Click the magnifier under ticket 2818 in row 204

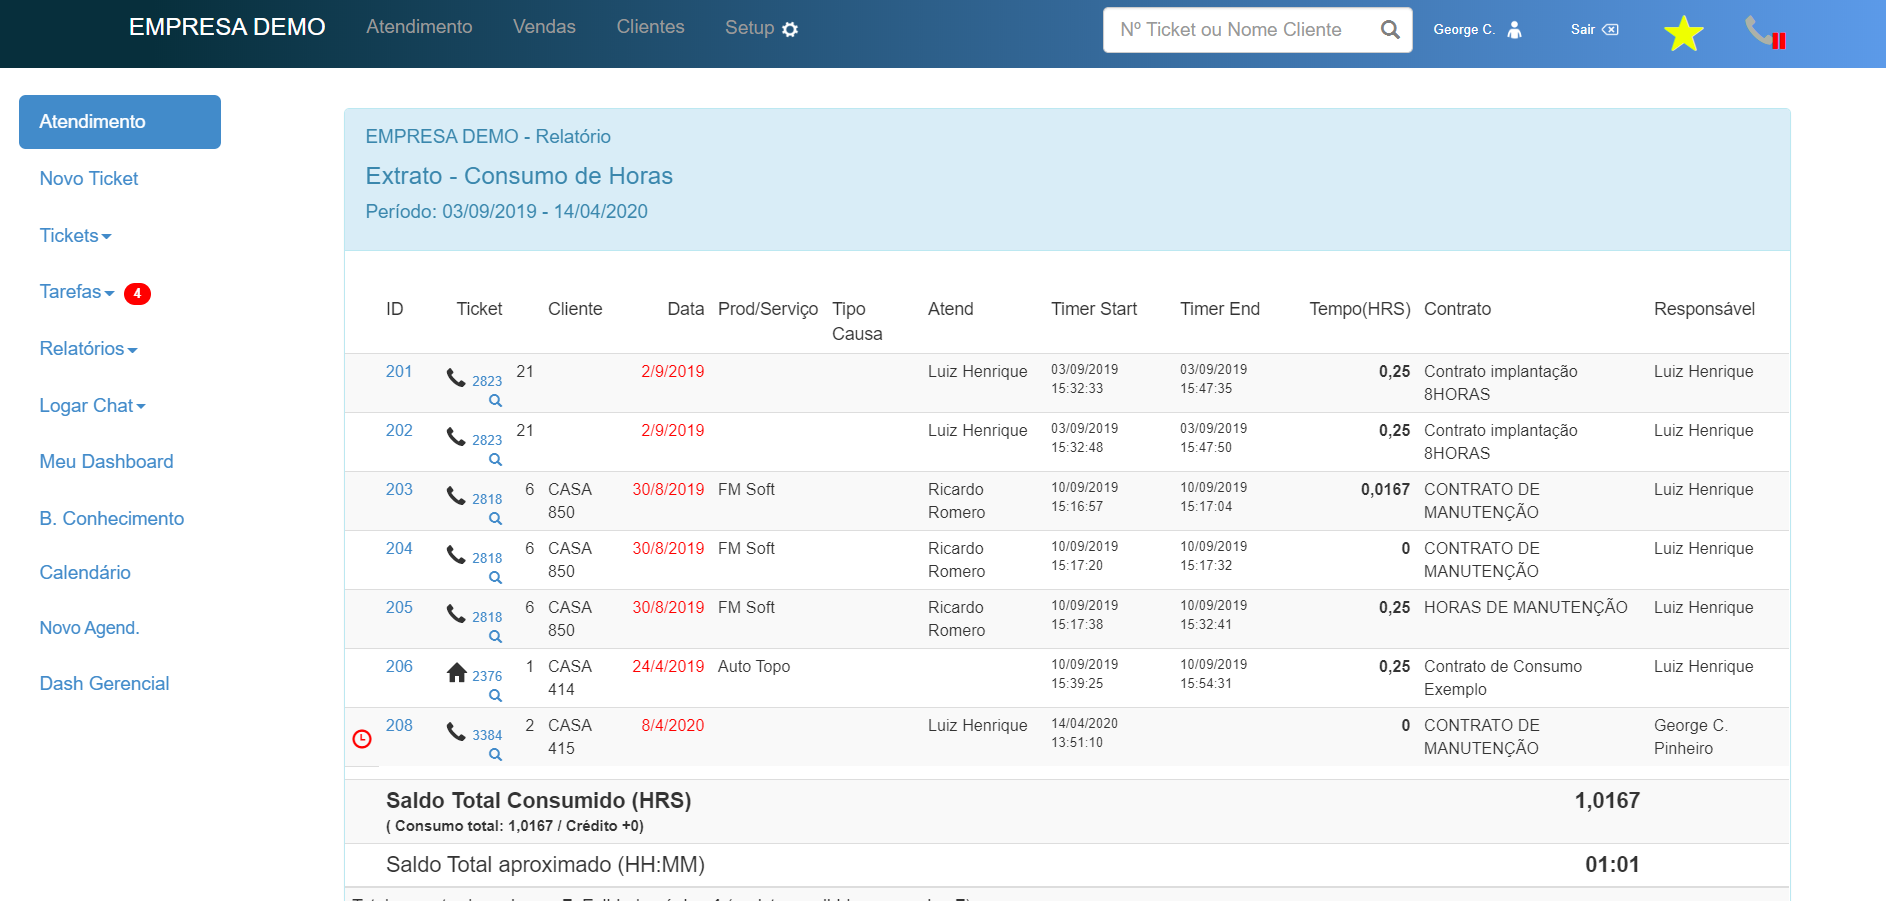(x=495, y=578)
